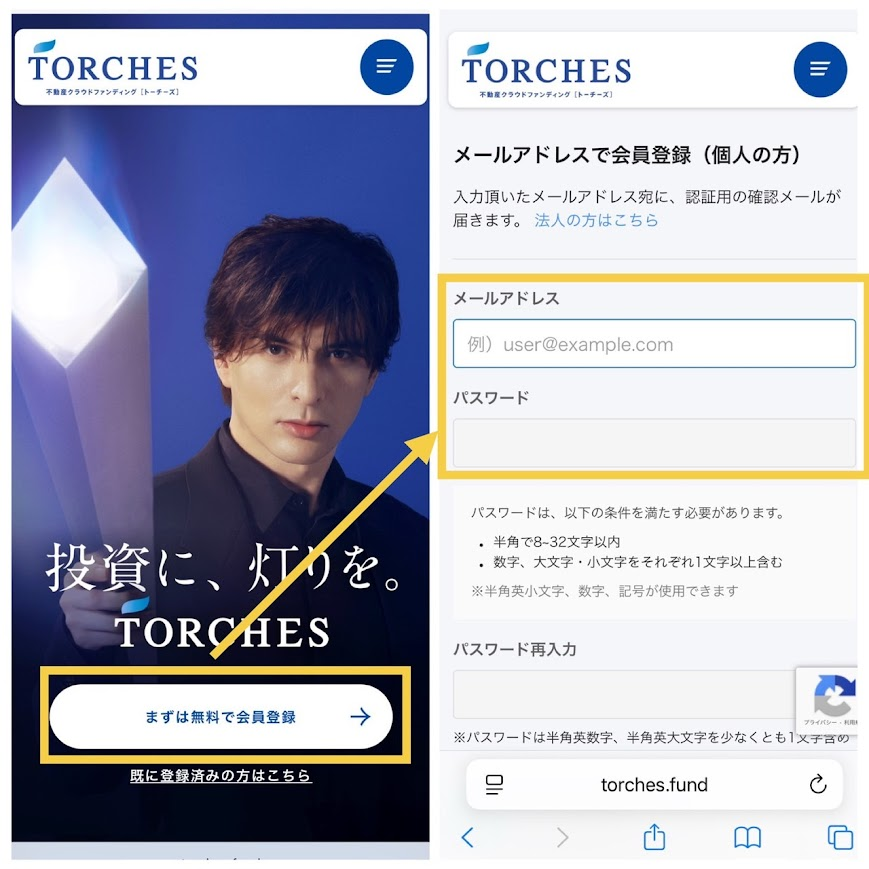The height and width of the screenshot is (869, 869).
Task: Open 法人の方はこちら link
Action: point(596,220)
